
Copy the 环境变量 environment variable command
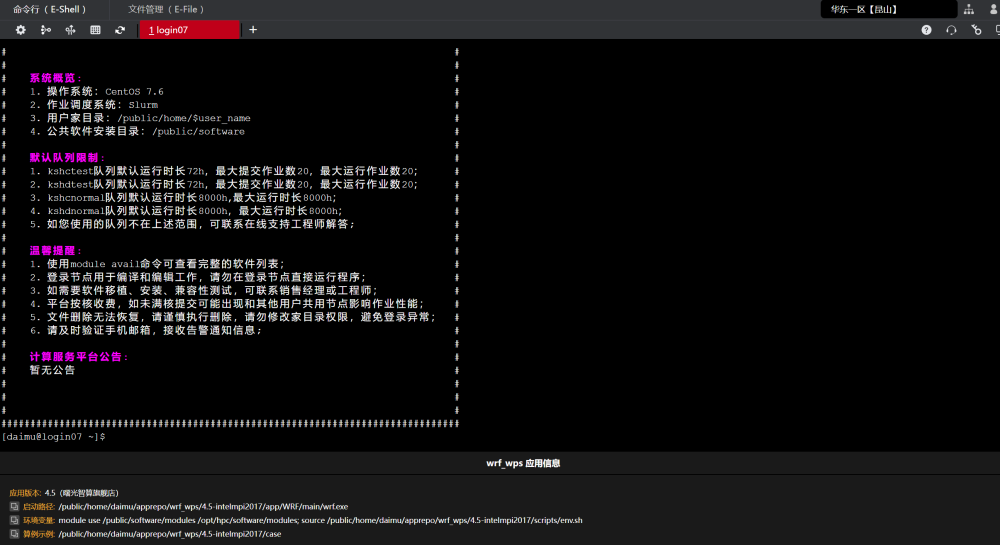click(14, 521)
